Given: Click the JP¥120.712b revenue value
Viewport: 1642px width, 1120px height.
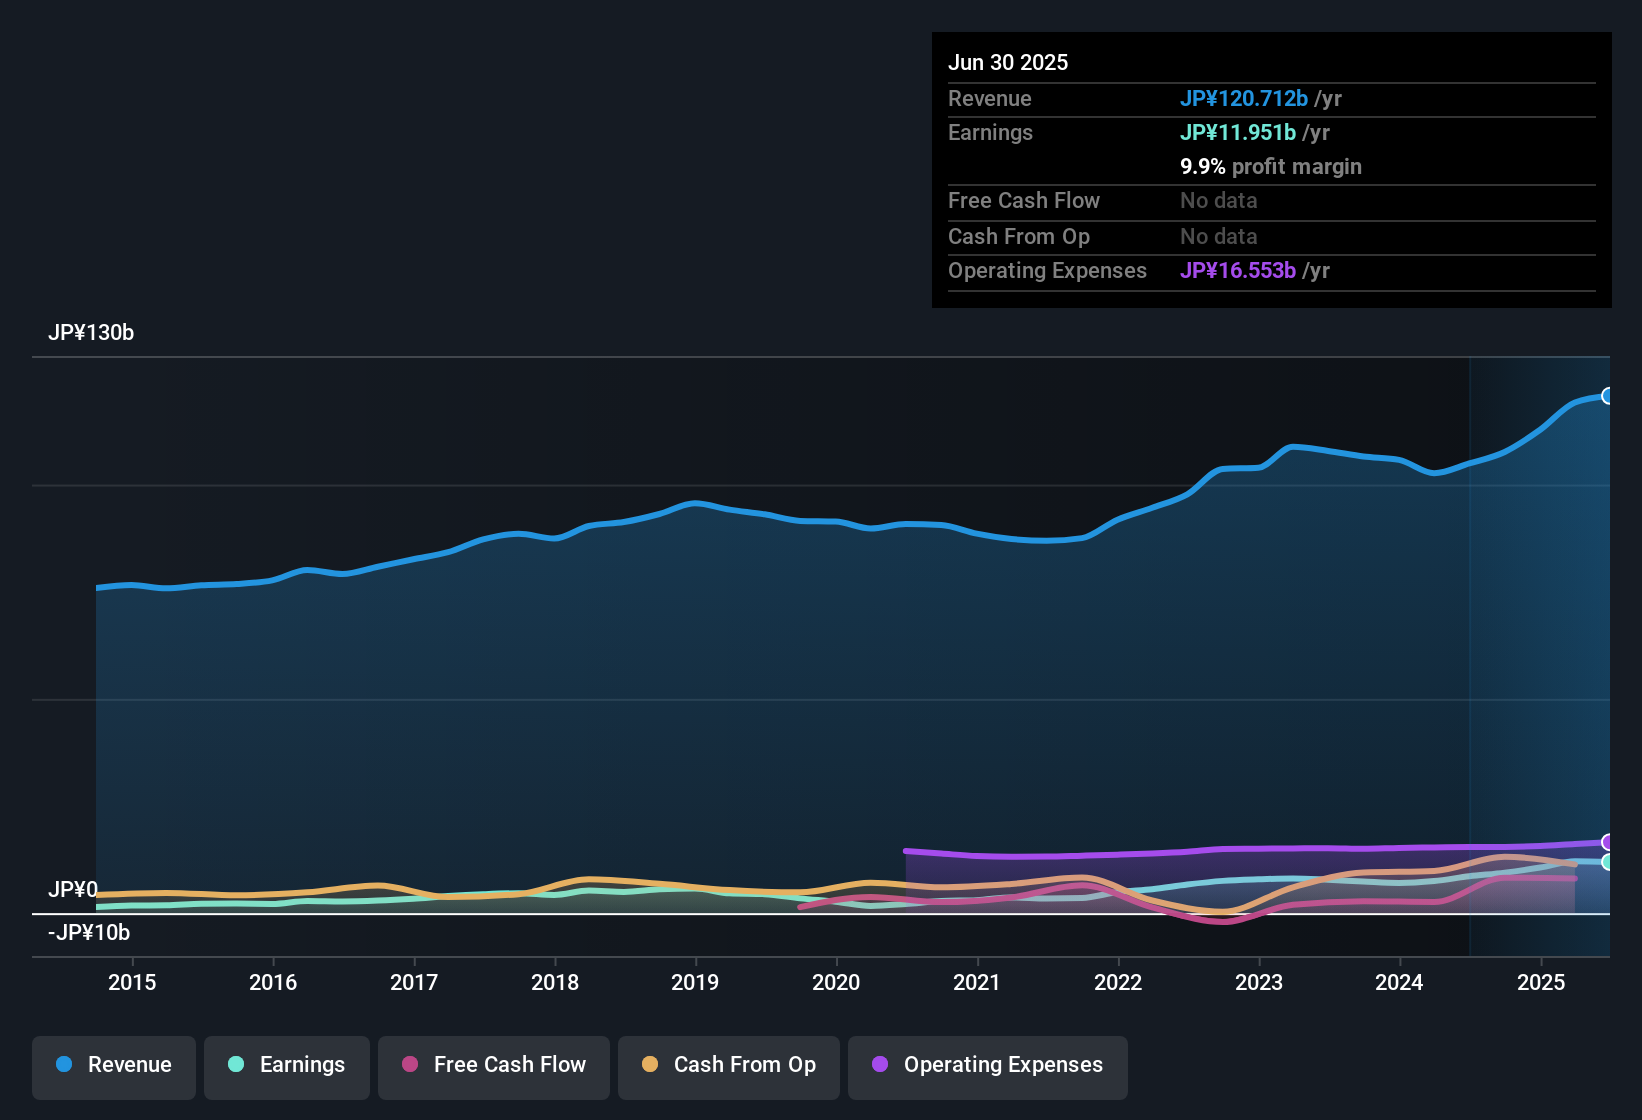Looking at the screenshot, I should [1245, 98].
